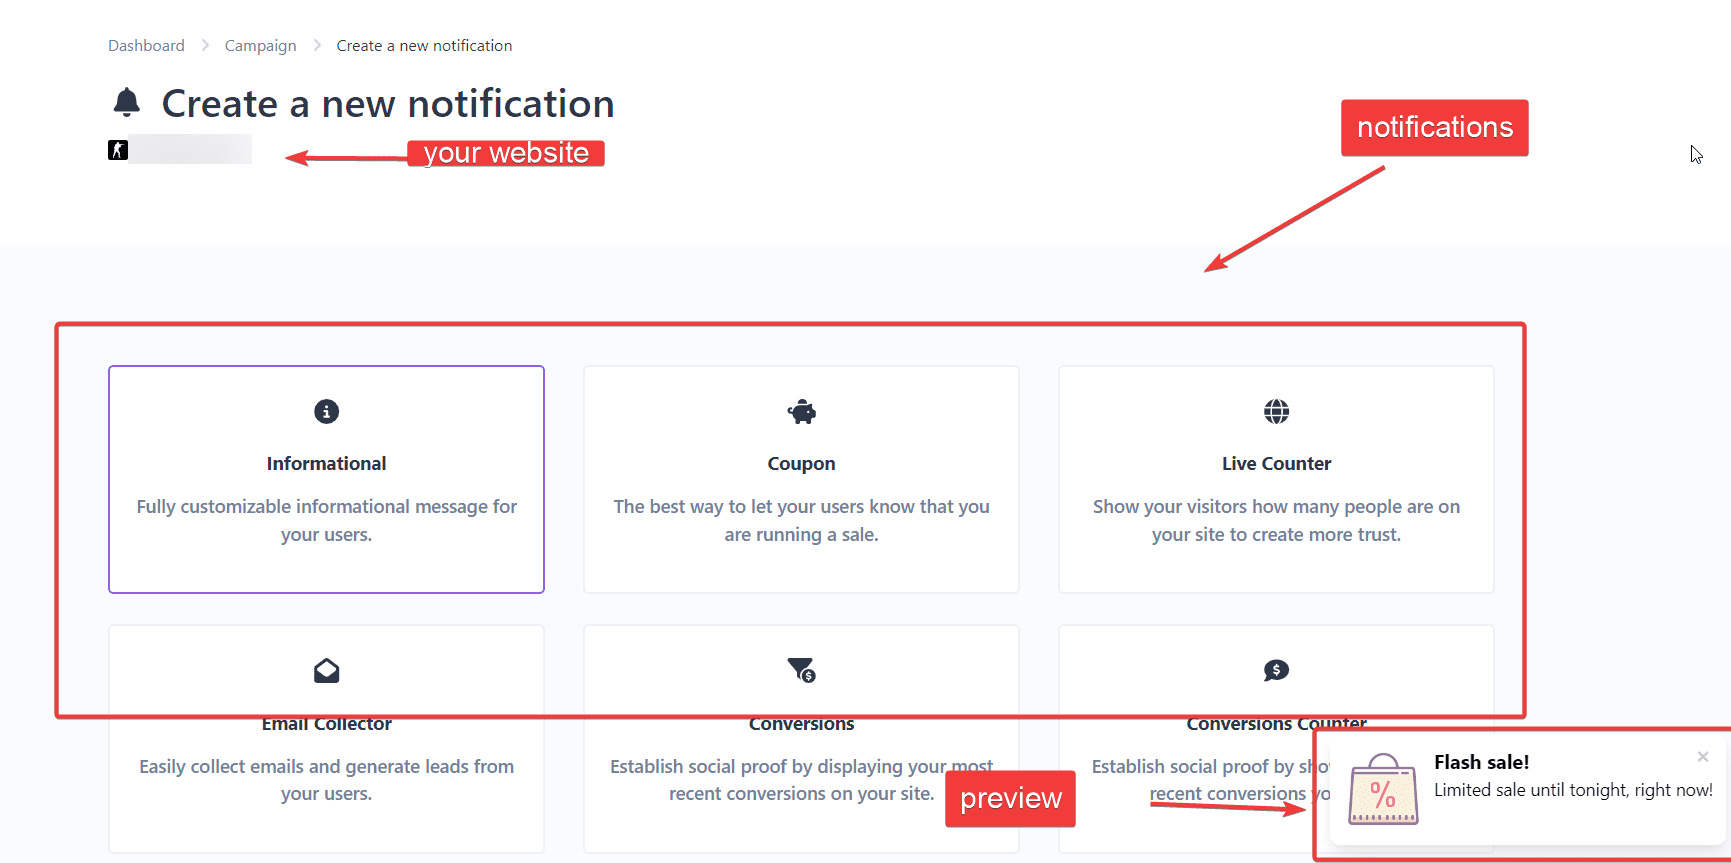Click the Flash sale shopping bag image

click(x=1383, y=790)
